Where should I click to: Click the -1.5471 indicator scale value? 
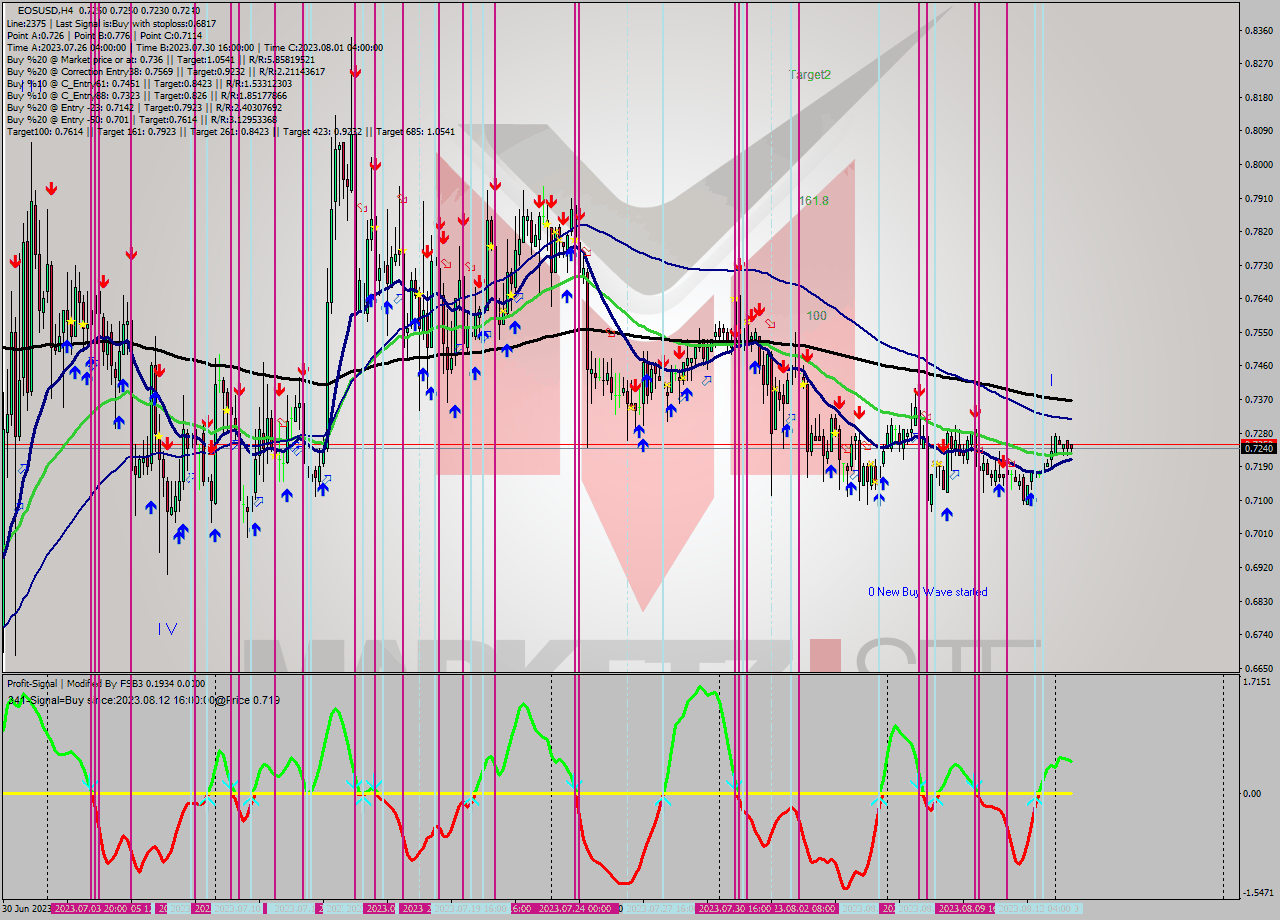[1256, 892]
